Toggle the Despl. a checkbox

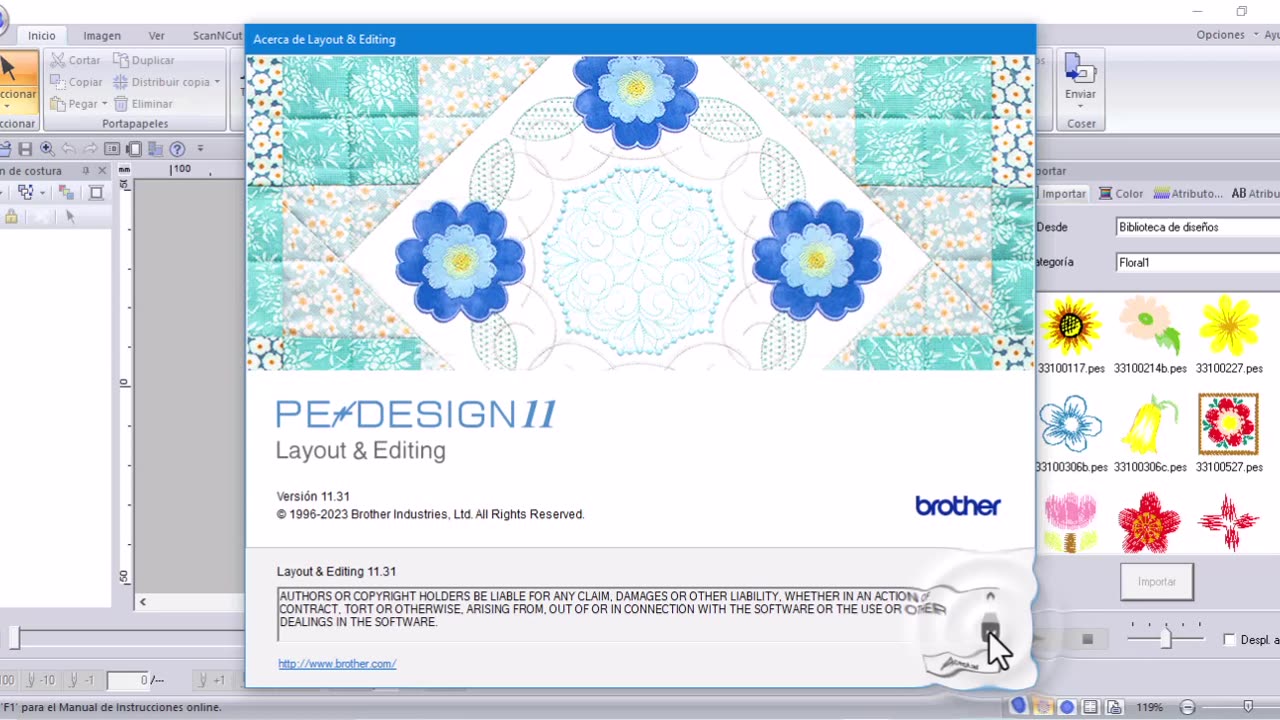point(1229,640)
